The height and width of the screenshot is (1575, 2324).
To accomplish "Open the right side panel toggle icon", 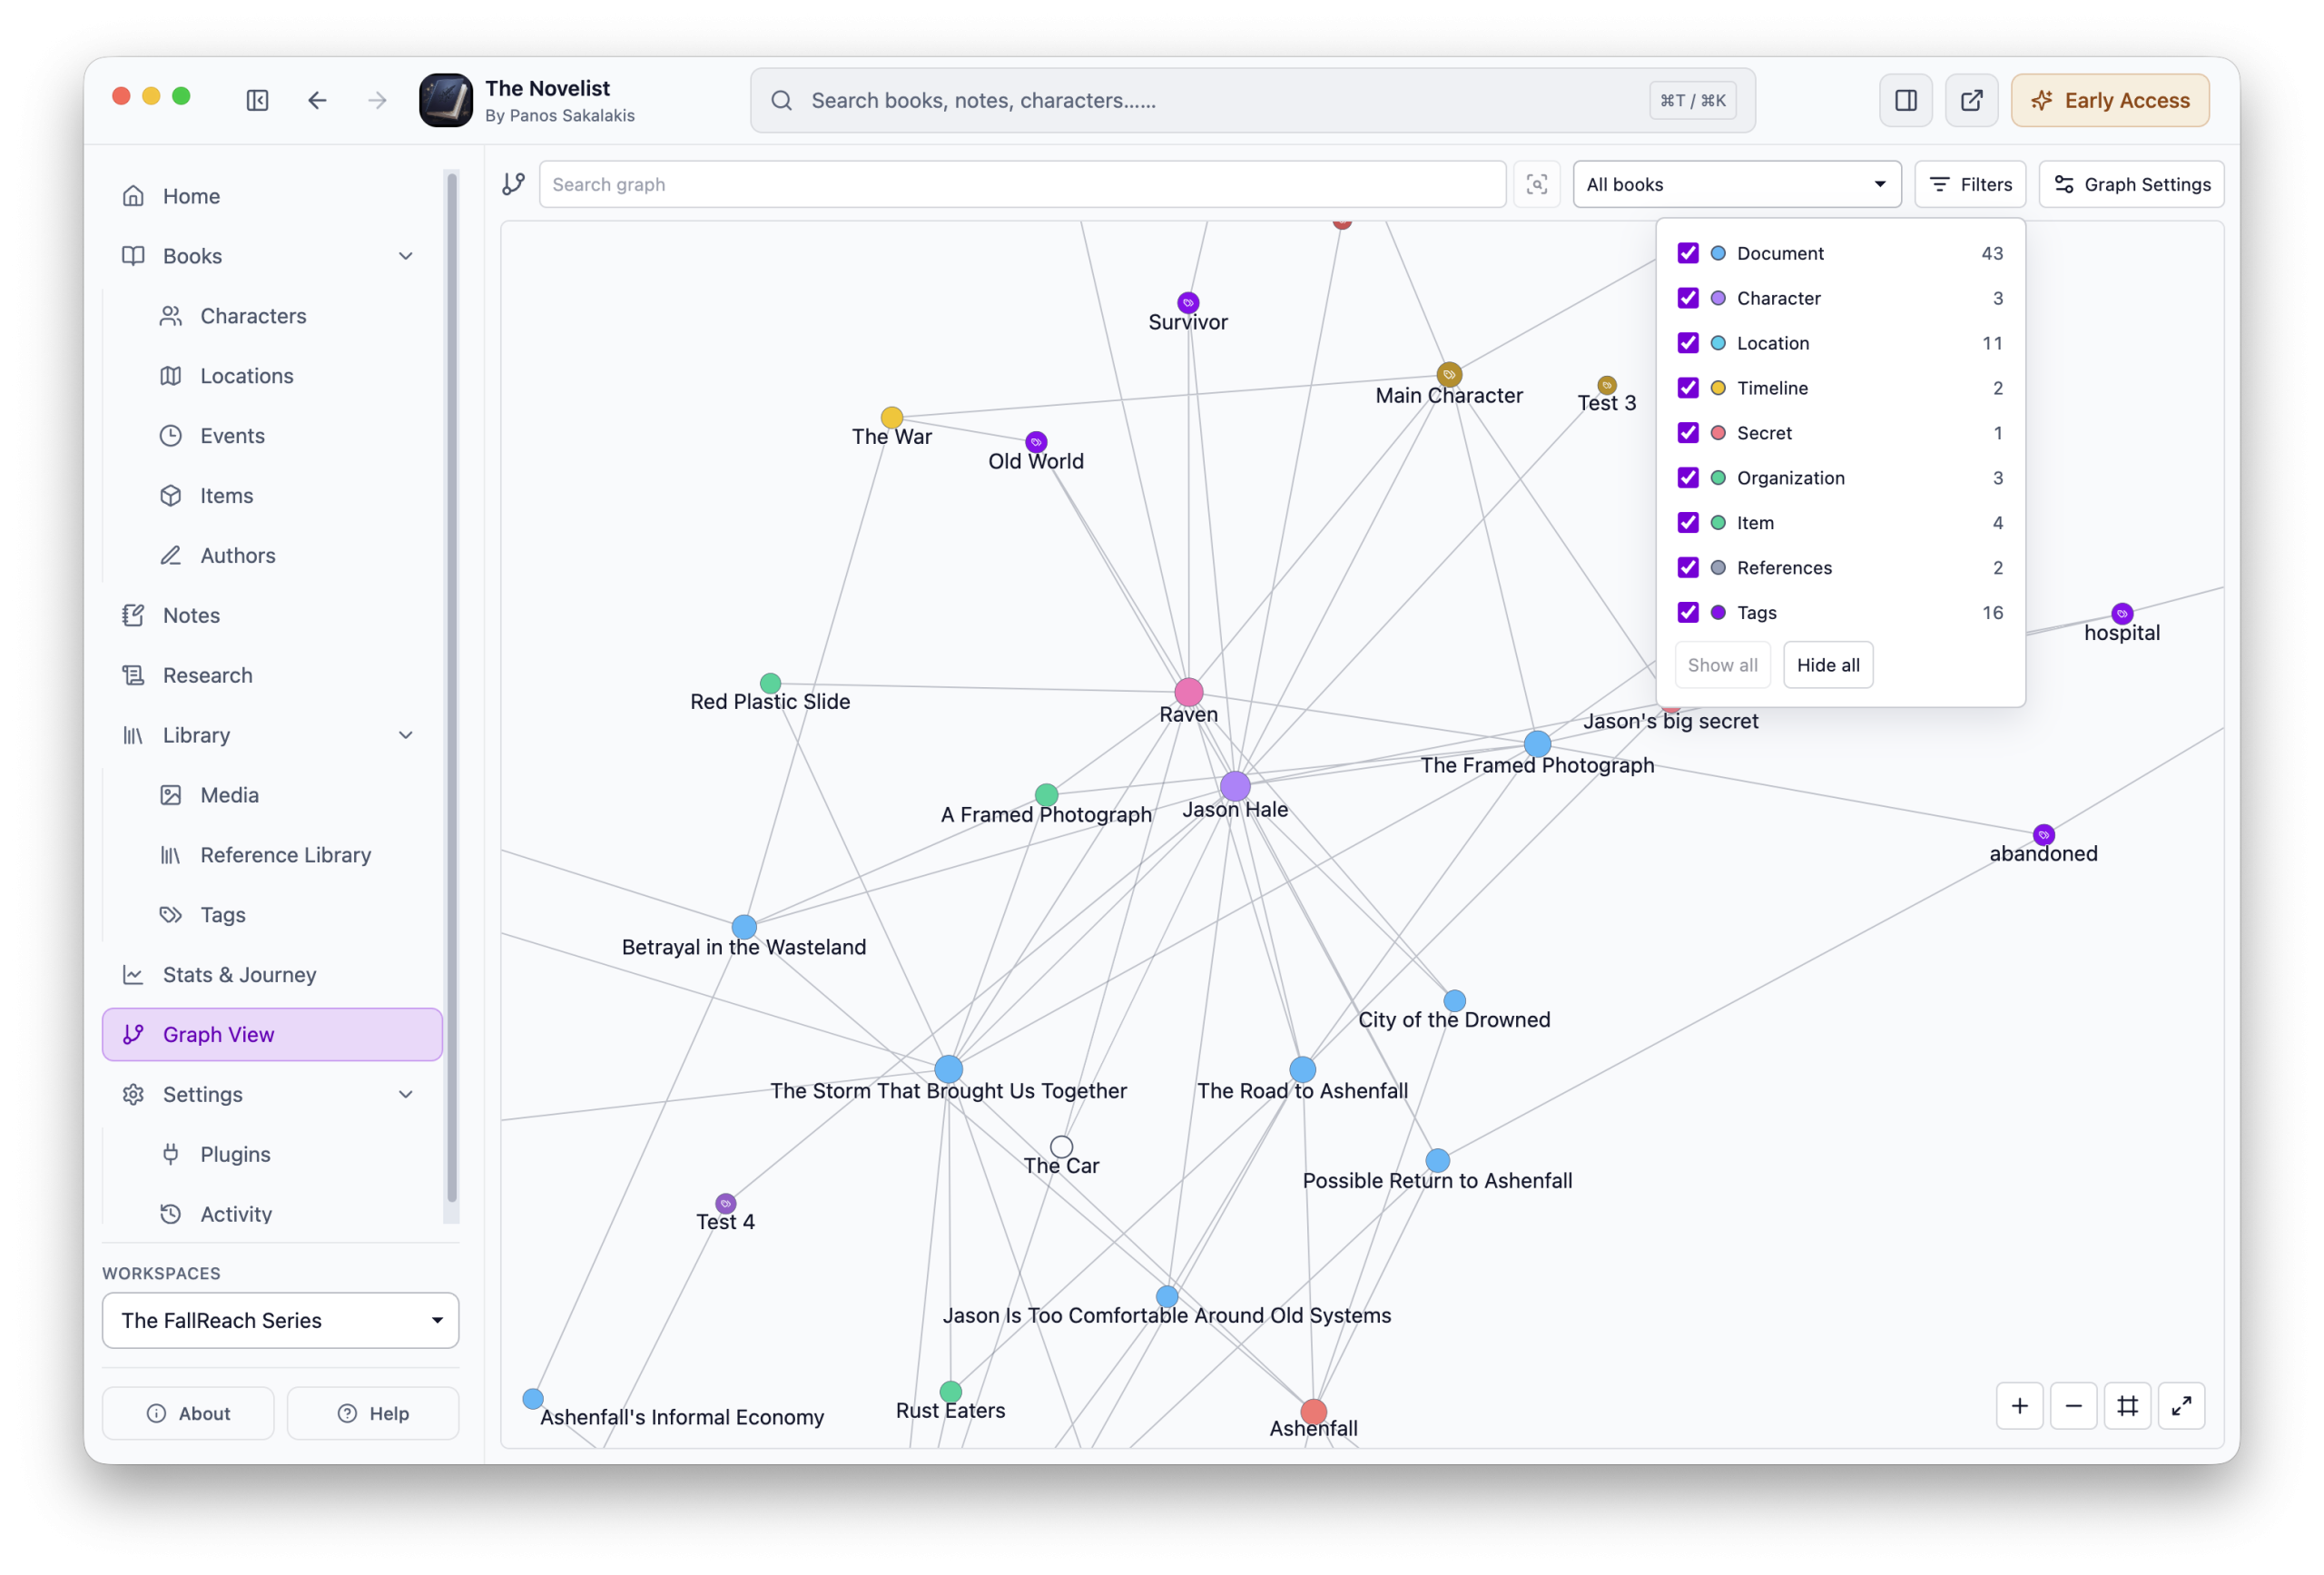I will pos(1905,100).
